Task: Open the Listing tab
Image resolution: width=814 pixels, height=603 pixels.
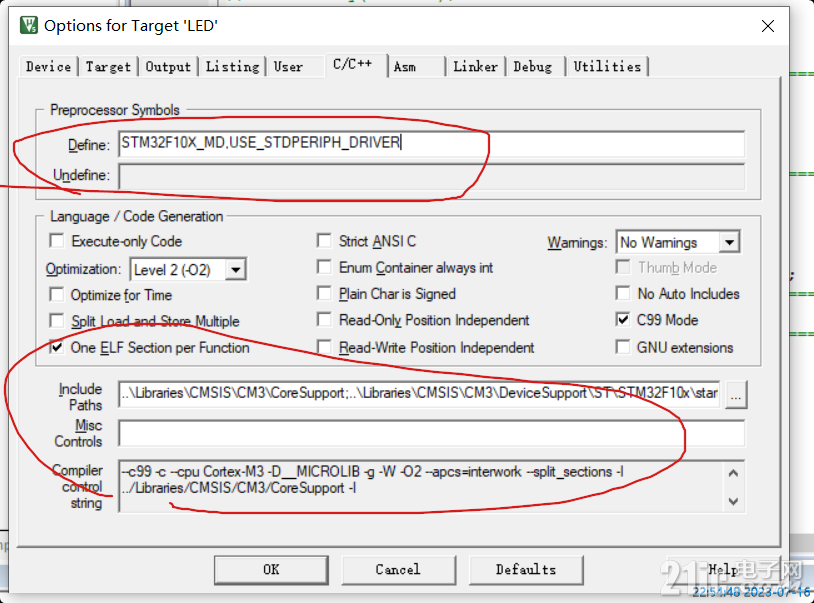Action: point(232,67)
